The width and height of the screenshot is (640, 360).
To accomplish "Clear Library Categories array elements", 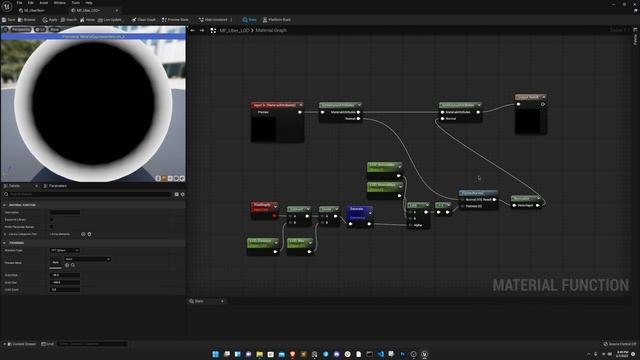I will pos(89,234).
